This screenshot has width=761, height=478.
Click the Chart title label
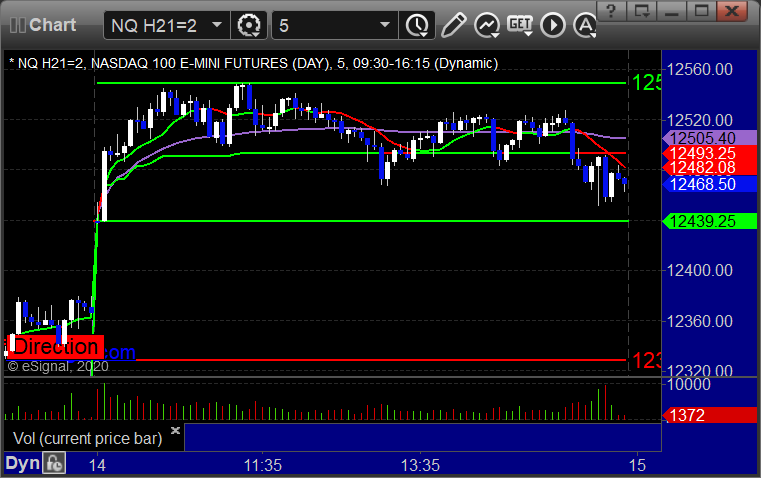click(x=52, y=25)
